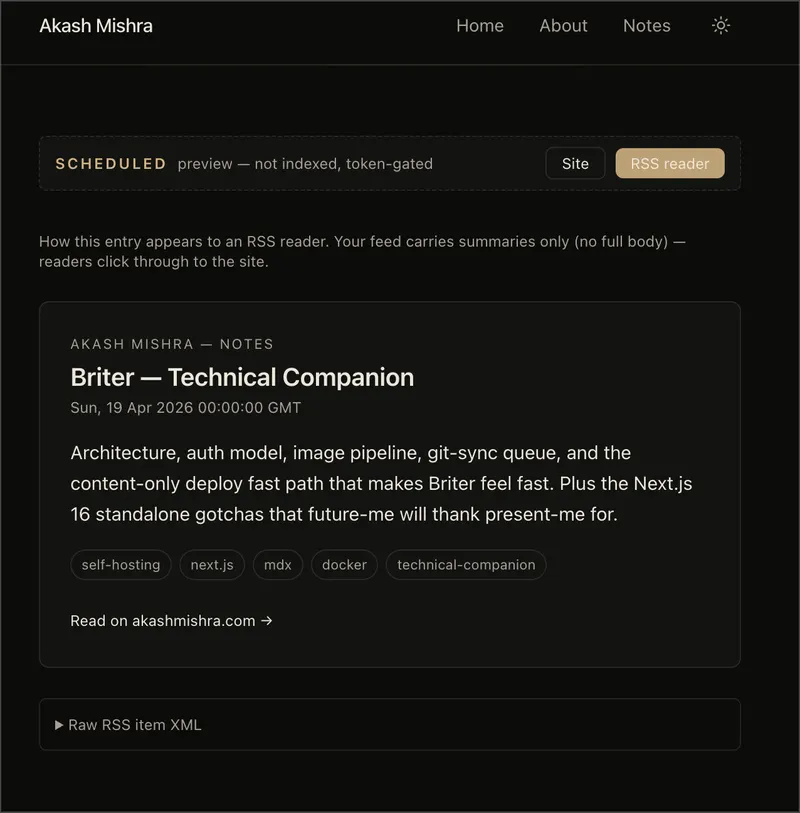Click the post title Briter — Technical Companion
This screenshot has height=813, width=800.
tap(241, 378)
